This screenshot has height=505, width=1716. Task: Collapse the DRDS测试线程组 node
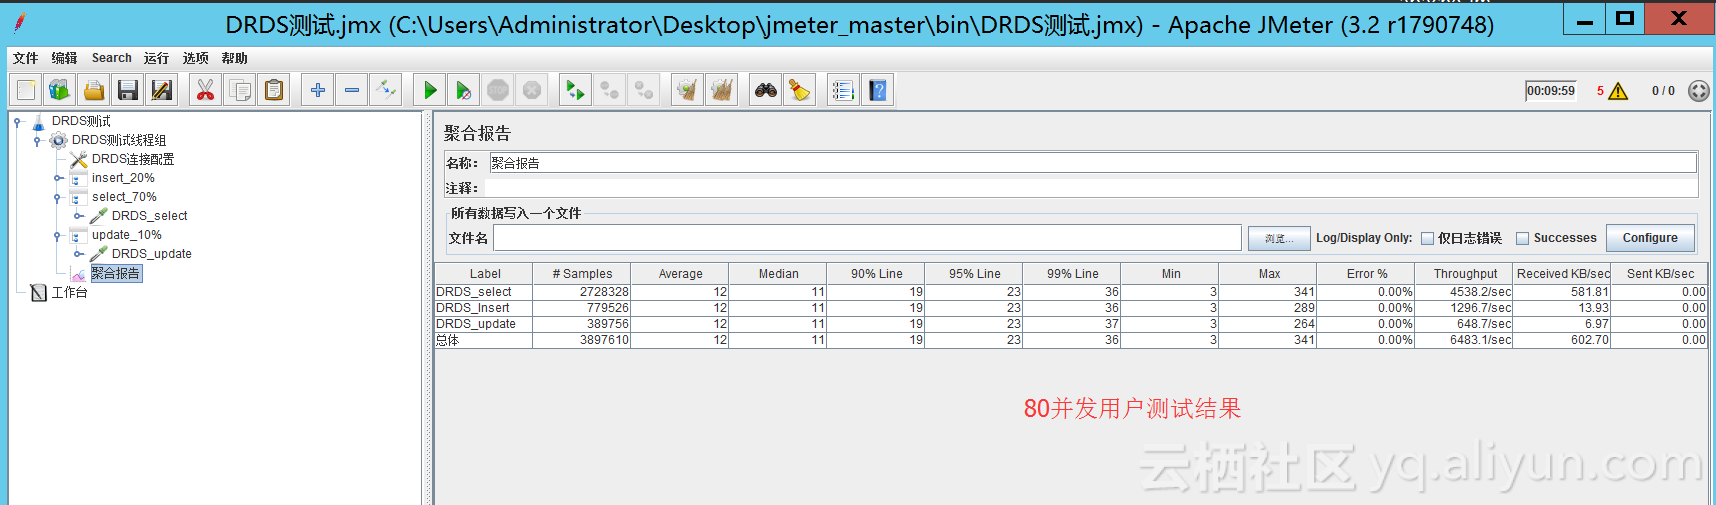(37, 141)
